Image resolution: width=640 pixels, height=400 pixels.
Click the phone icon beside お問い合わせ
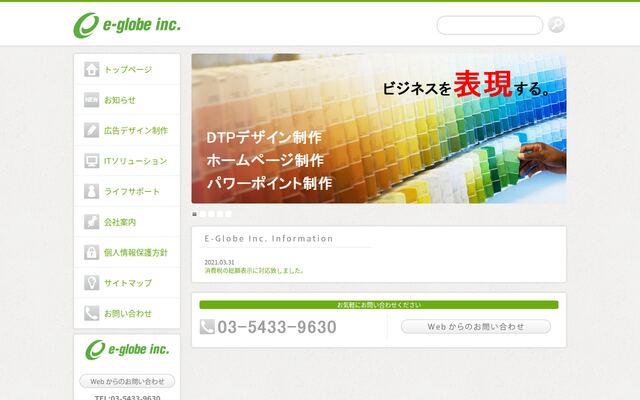[91, 313]
